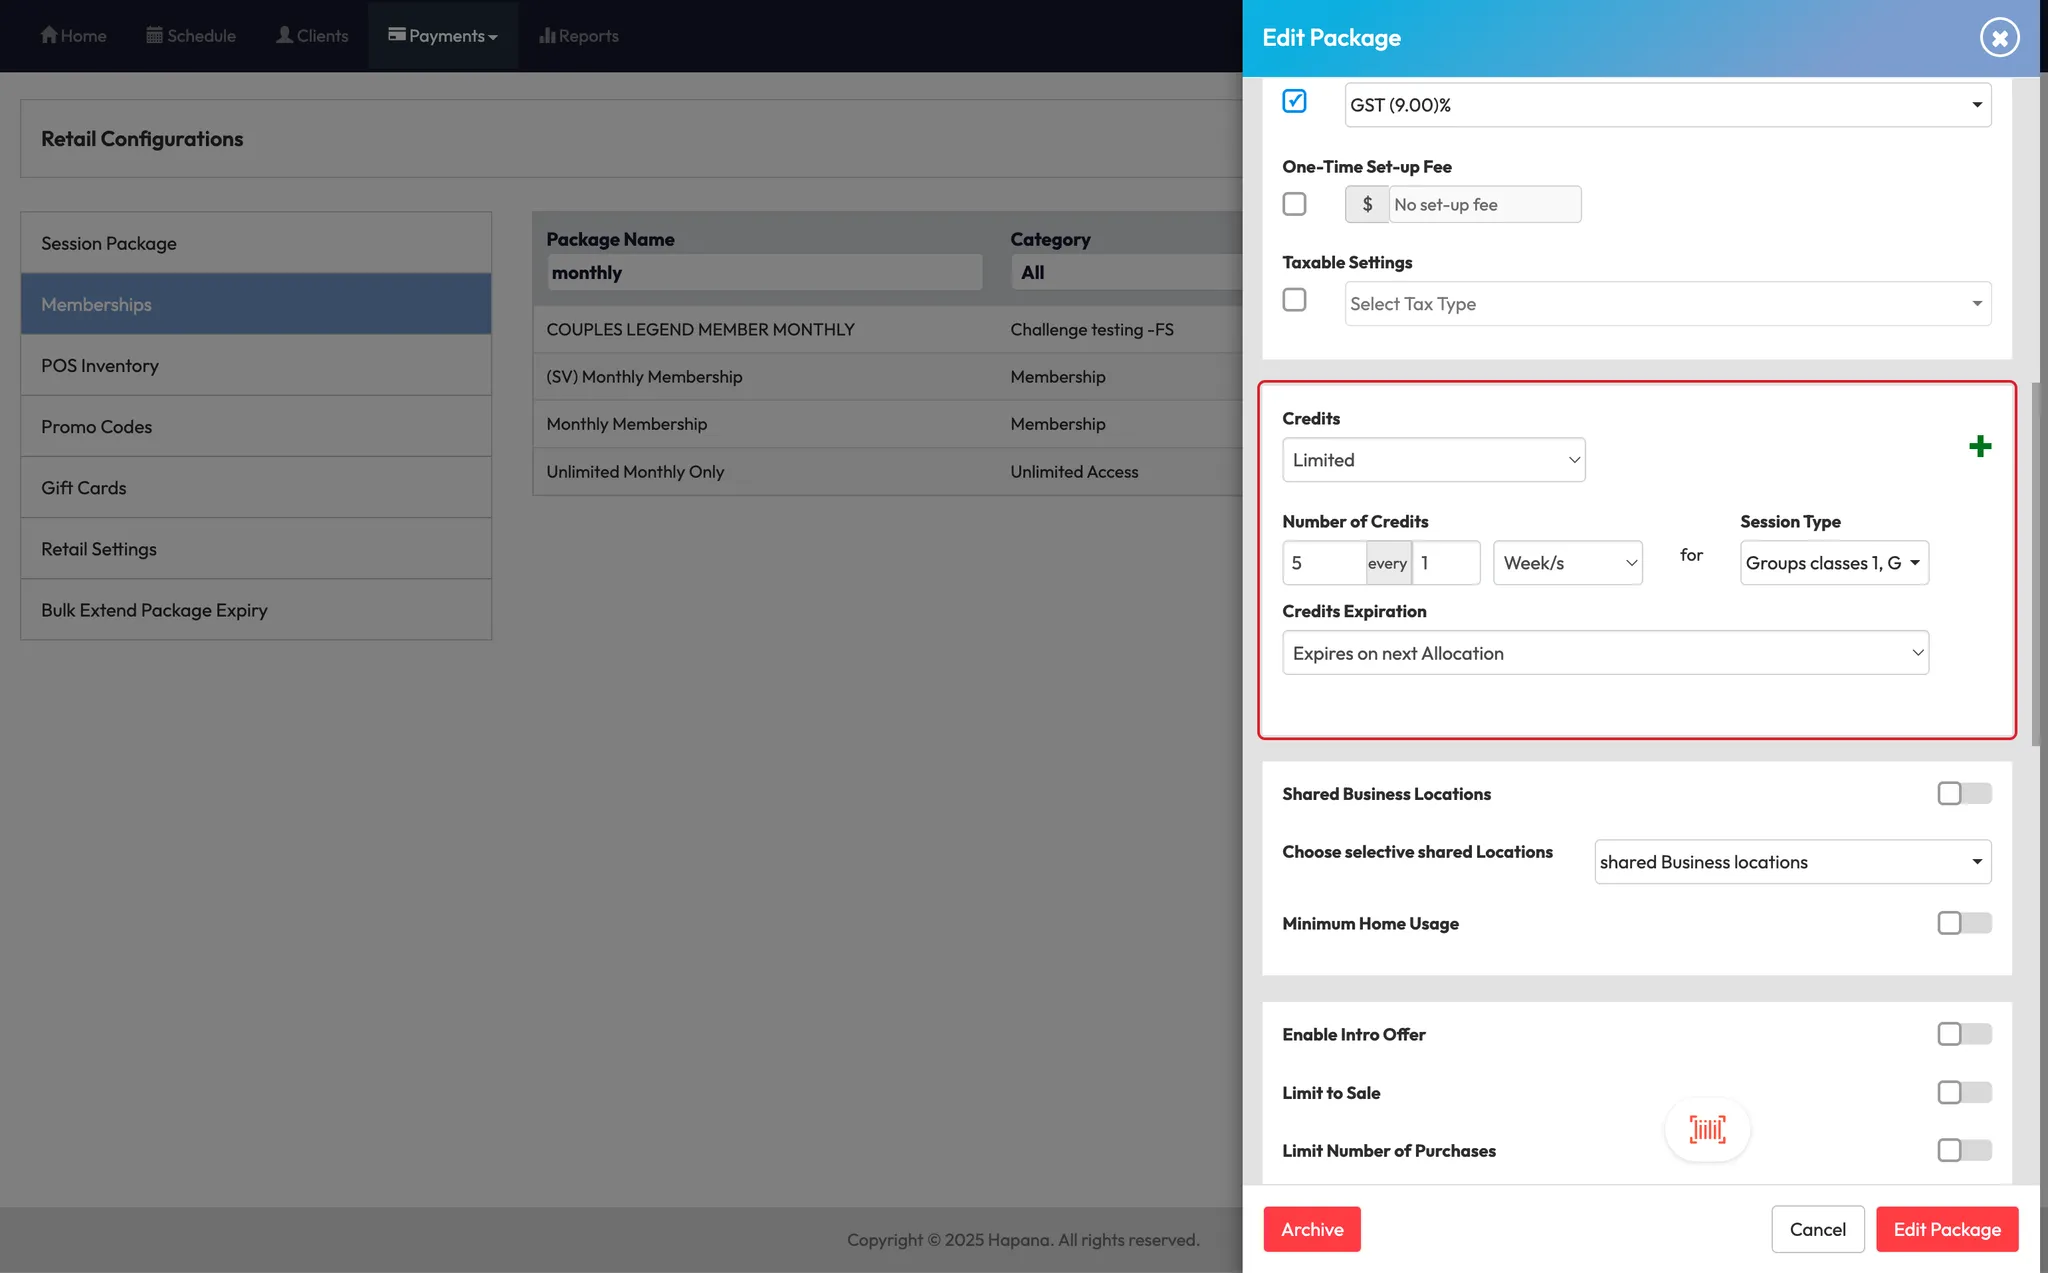Click the Clients person icon
Image resolution: width=2048 pixels, height=1273 pixels.
[284, 35]
